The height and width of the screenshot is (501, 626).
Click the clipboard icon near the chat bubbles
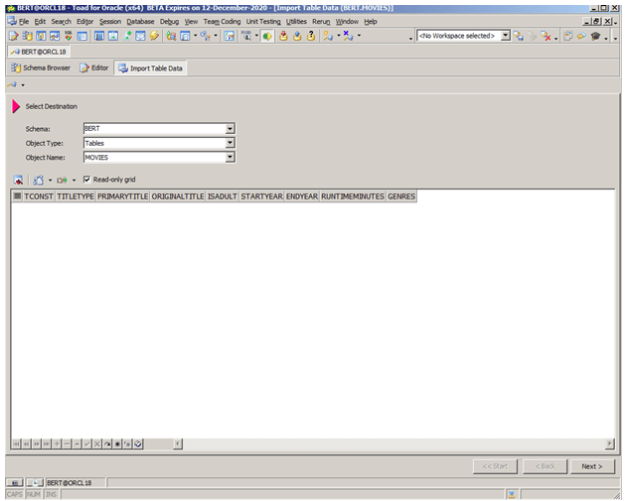pos(568,36)
